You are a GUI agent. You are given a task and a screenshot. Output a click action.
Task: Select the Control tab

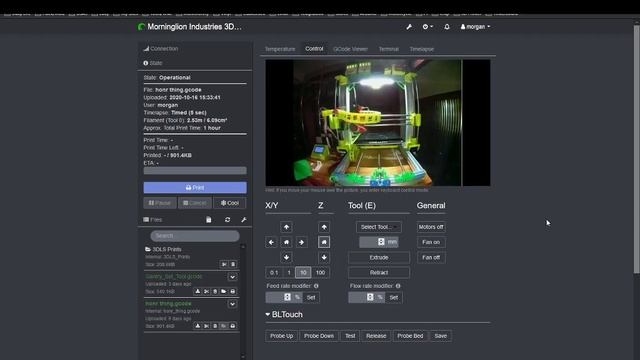click(x=314, y=49)
